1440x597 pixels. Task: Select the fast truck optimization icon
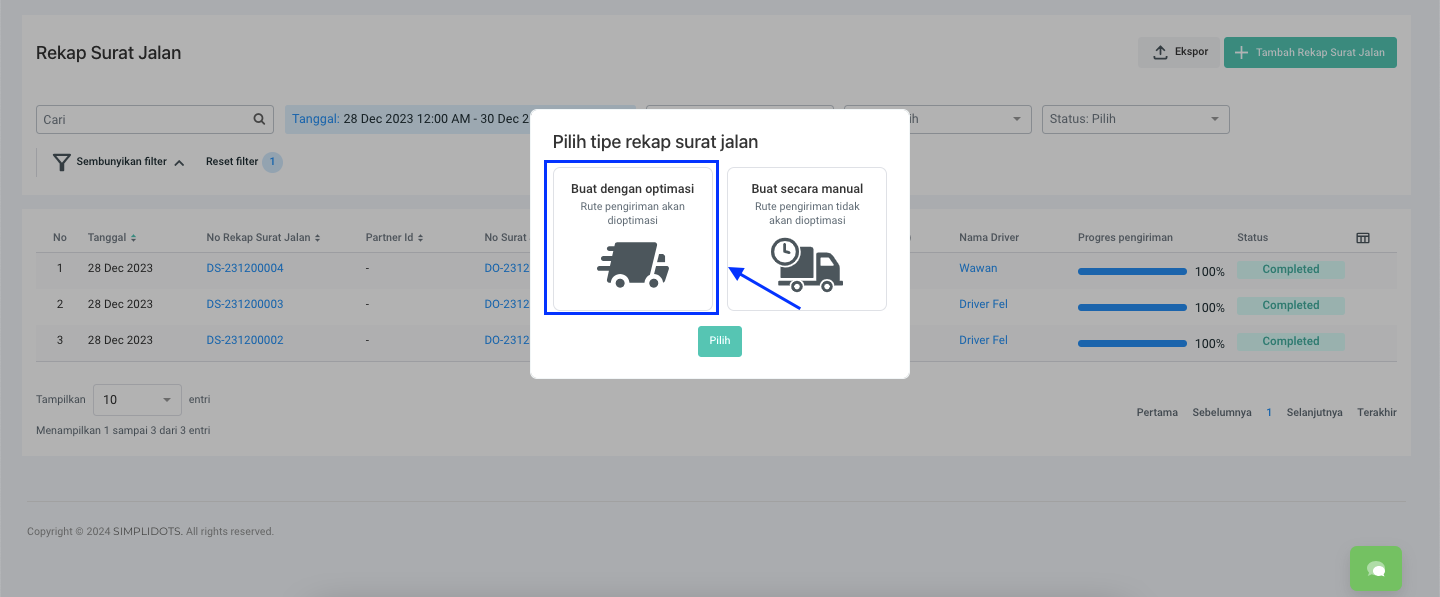pyautogui.click(x=632, y=265)
